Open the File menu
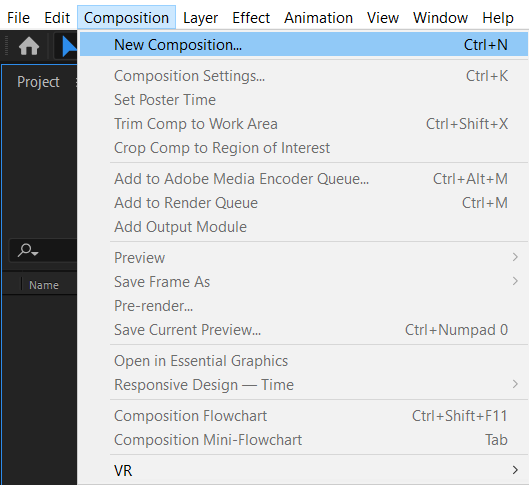The image size is (529, 485). 19,18
